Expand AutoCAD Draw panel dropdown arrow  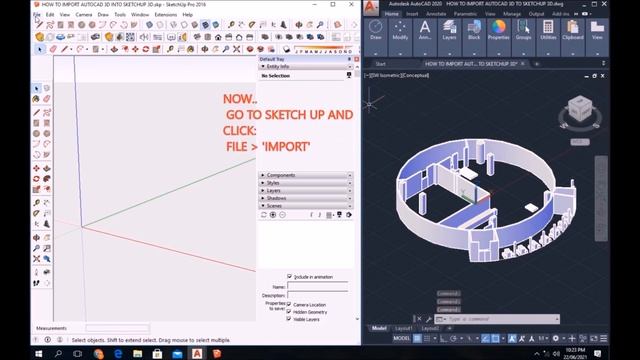[x=376, y=53]
